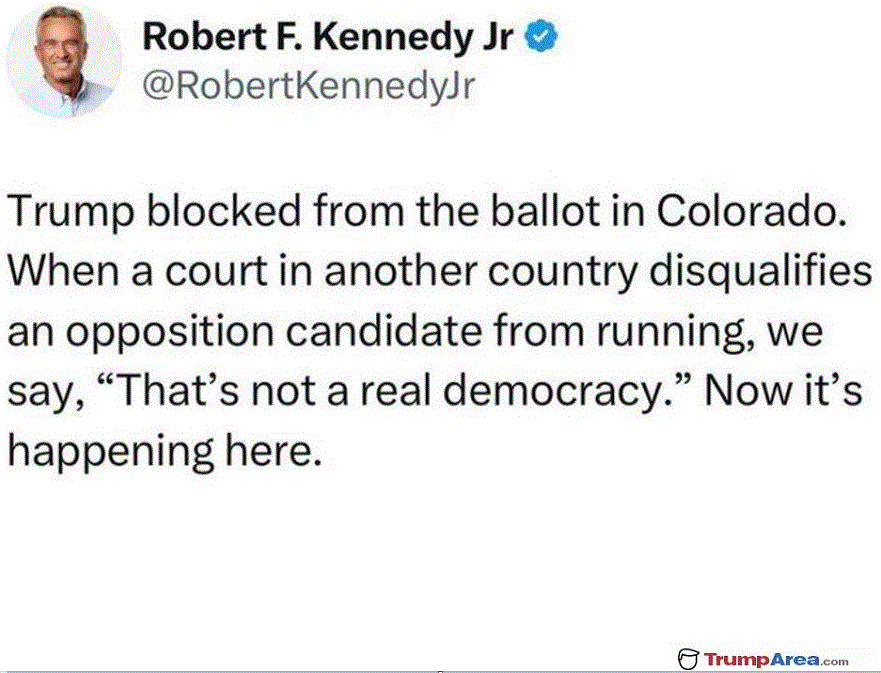Open the display name Robert F. Kennedy Jr

pos(328,37)
